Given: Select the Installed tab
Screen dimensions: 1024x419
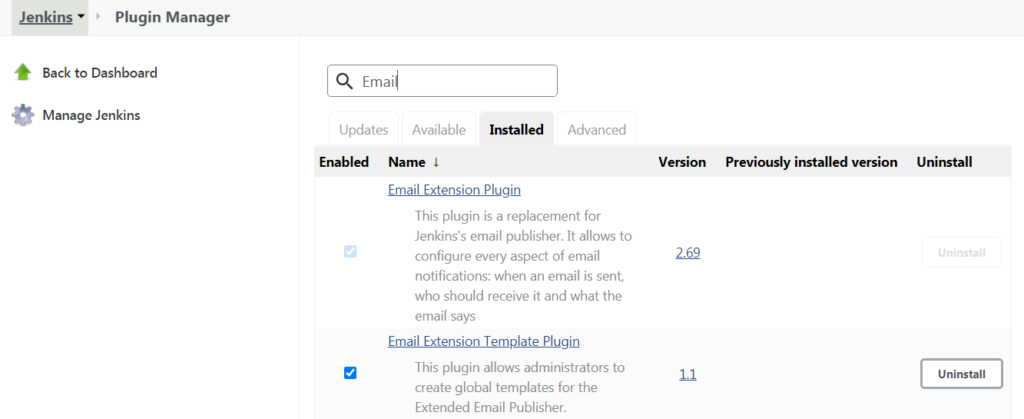Looking at the screenshot, I should [517, 129].
